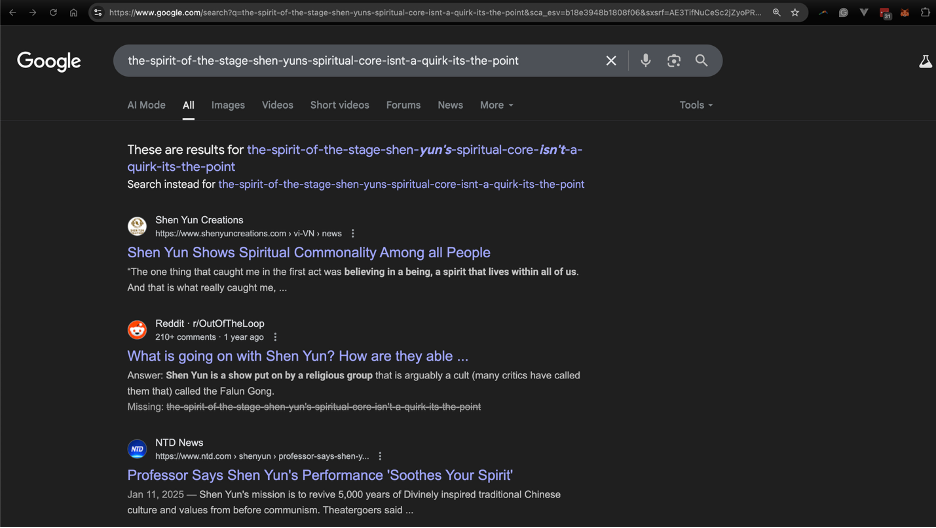Click the struck-through Missing query text
Viewport: 936px width, 528px height.
click(x=324, y=407)
